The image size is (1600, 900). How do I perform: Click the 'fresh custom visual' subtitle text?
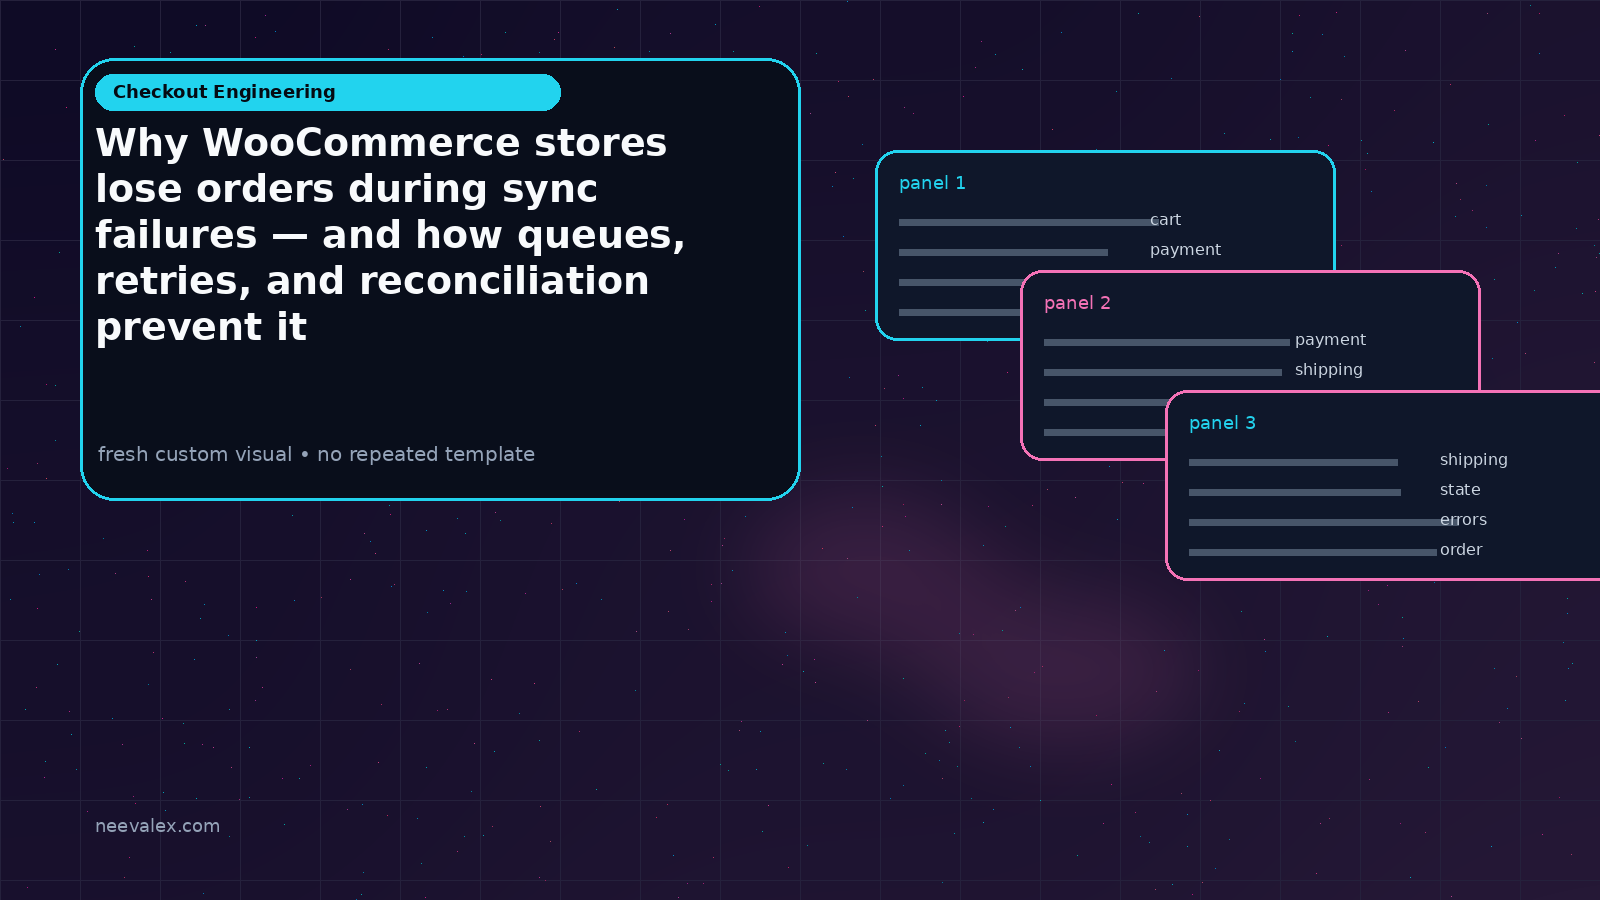pos(316,454)
